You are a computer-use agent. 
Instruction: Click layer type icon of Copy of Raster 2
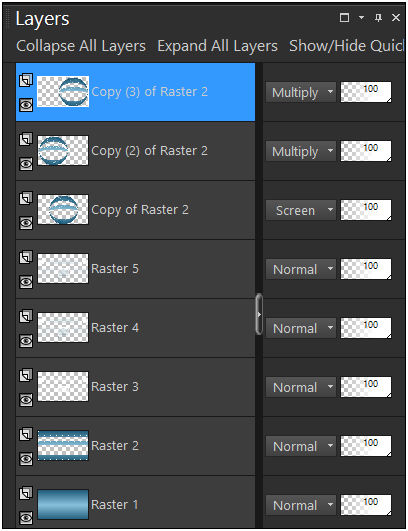[x=26, y=198]
